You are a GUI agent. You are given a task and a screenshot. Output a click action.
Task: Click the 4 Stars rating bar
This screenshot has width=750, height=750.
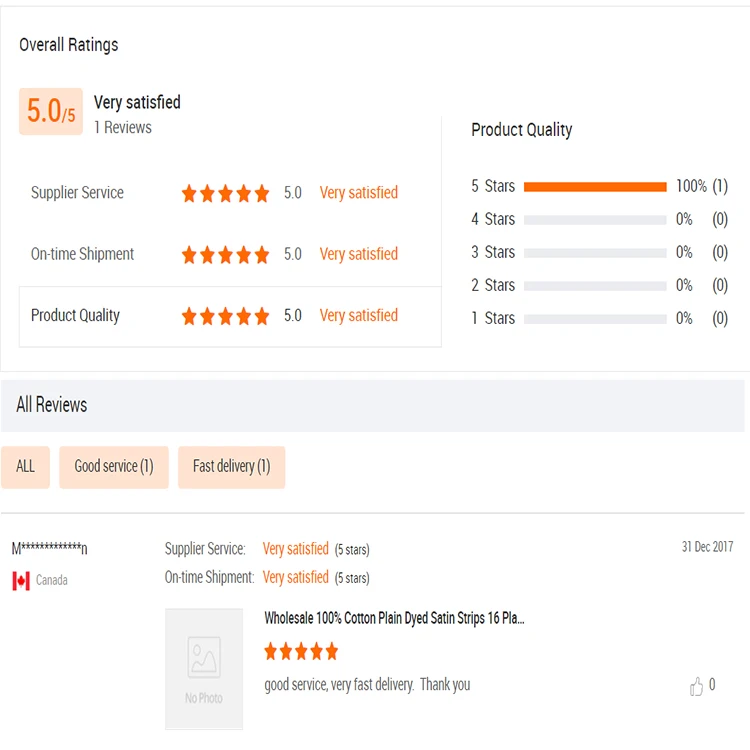pos(595,220)
